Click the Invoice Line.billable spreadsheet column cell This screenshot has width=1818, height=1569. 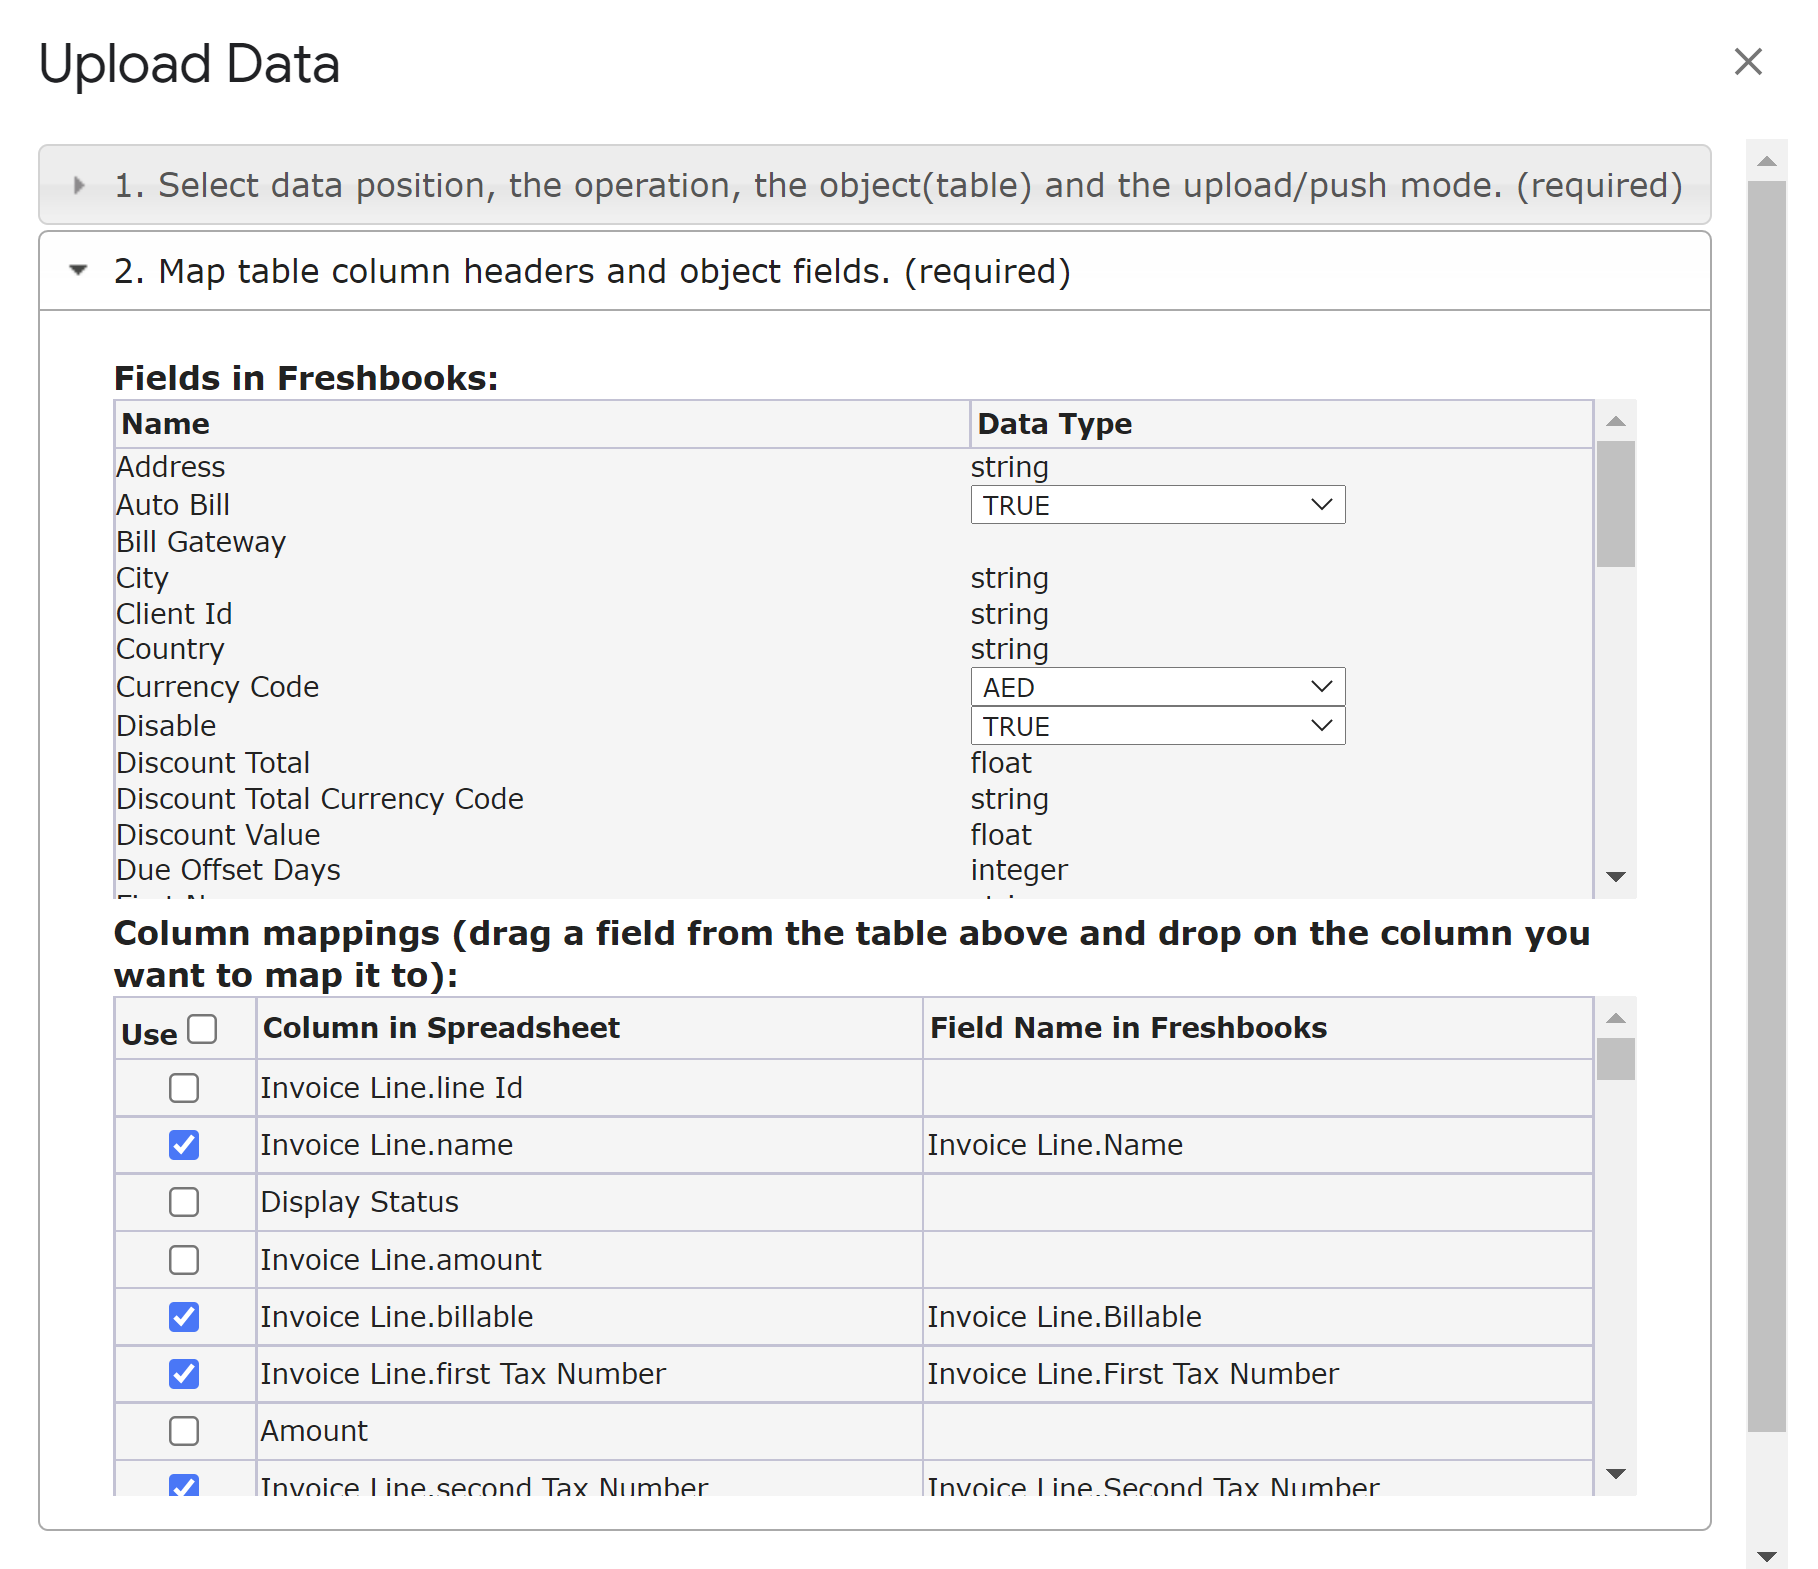[589, 1317]
